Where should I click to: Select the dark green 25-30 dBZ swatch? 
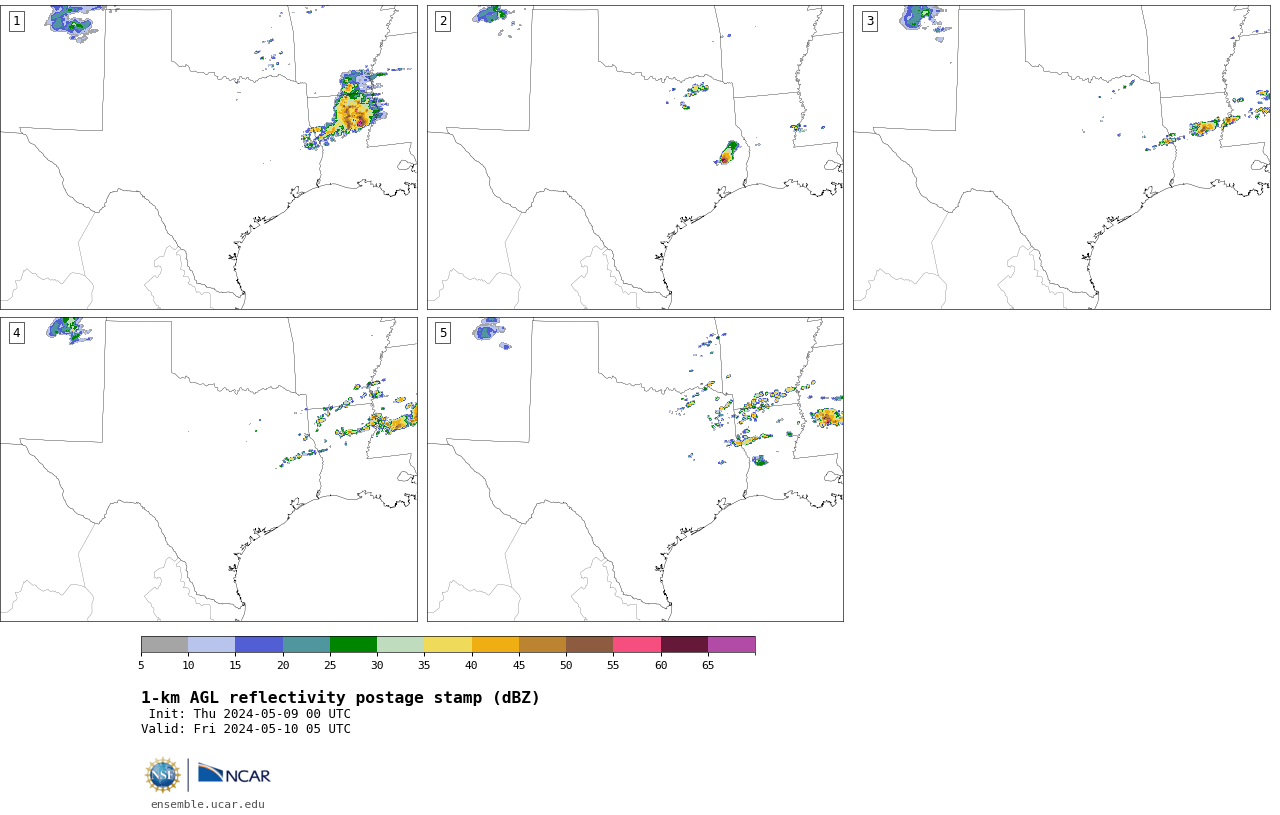(x=353, y=644)
